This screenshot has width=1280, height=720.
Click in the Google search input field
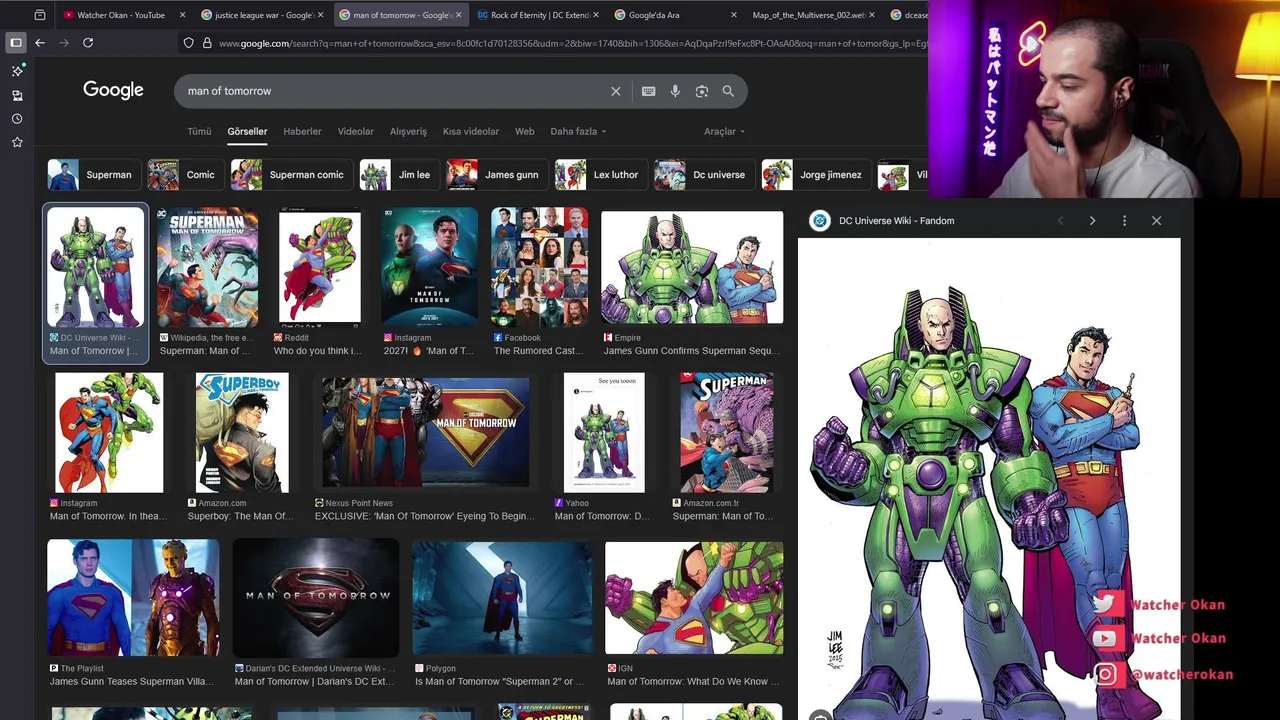tap(395, 91)
